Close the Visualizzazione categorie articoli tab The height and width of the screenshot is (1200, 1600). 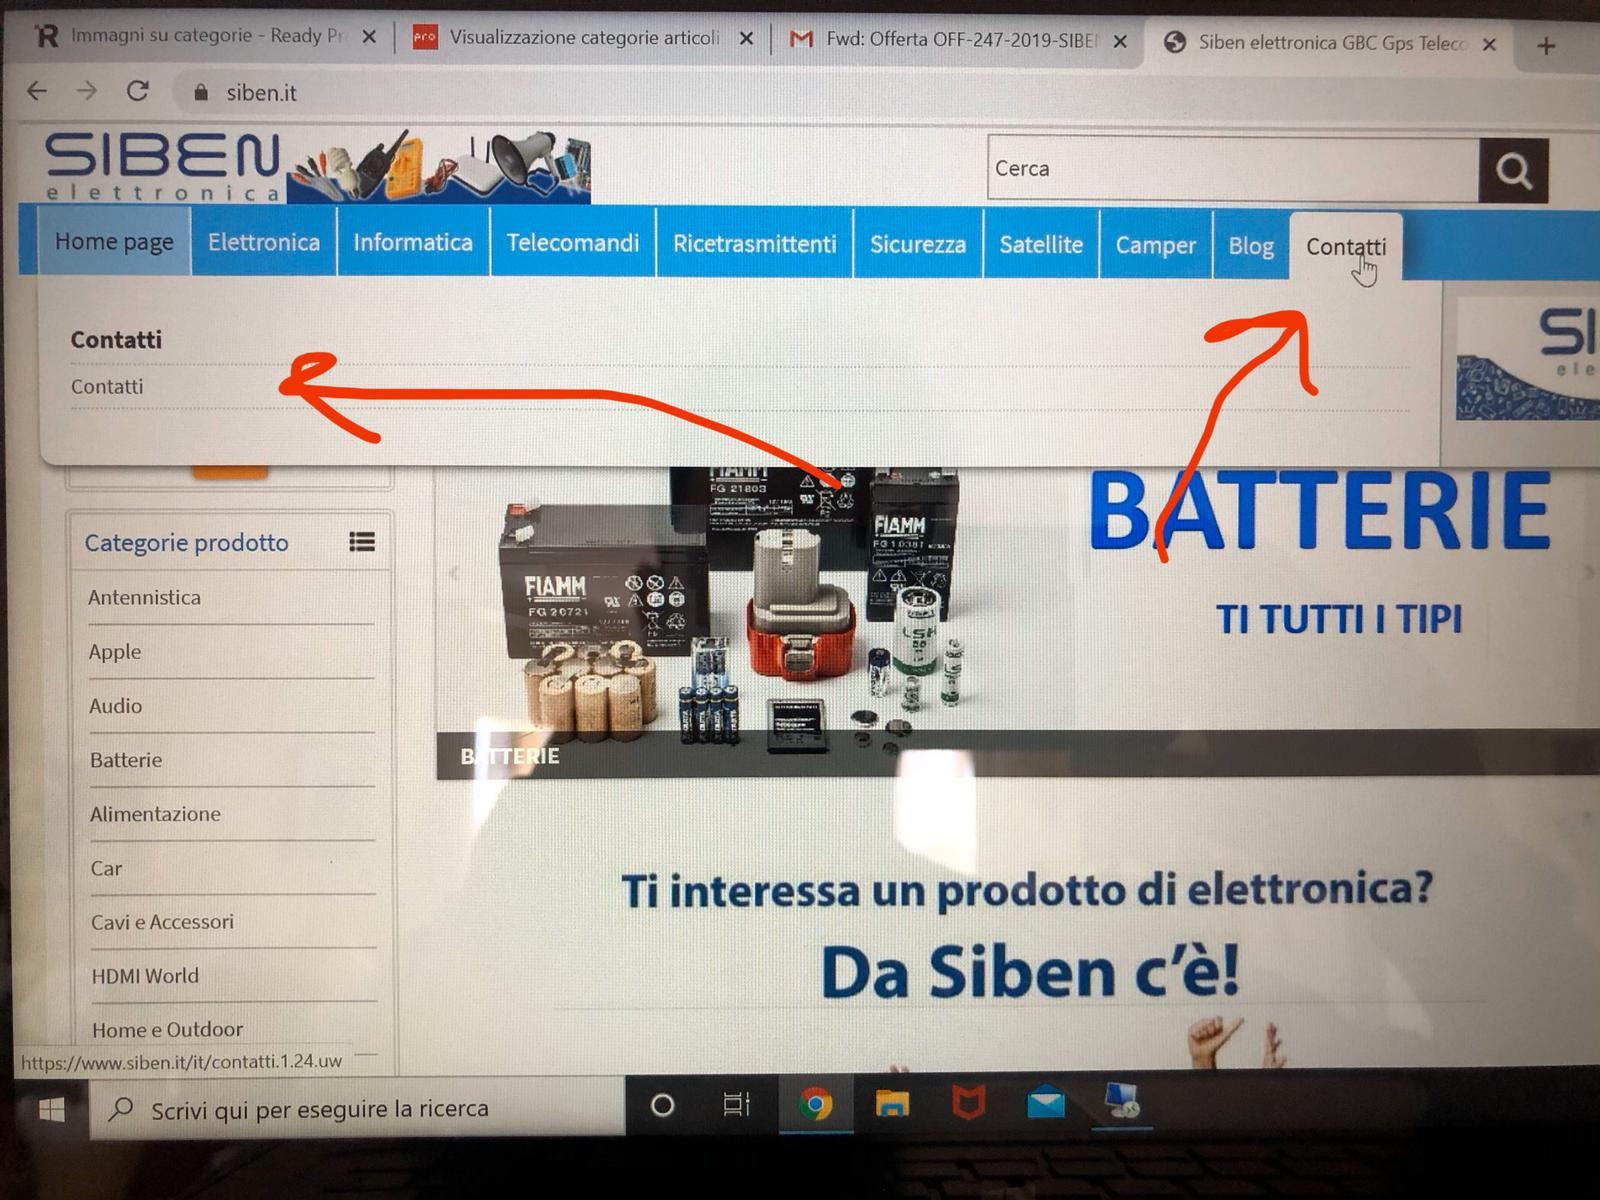click(746, 39)
